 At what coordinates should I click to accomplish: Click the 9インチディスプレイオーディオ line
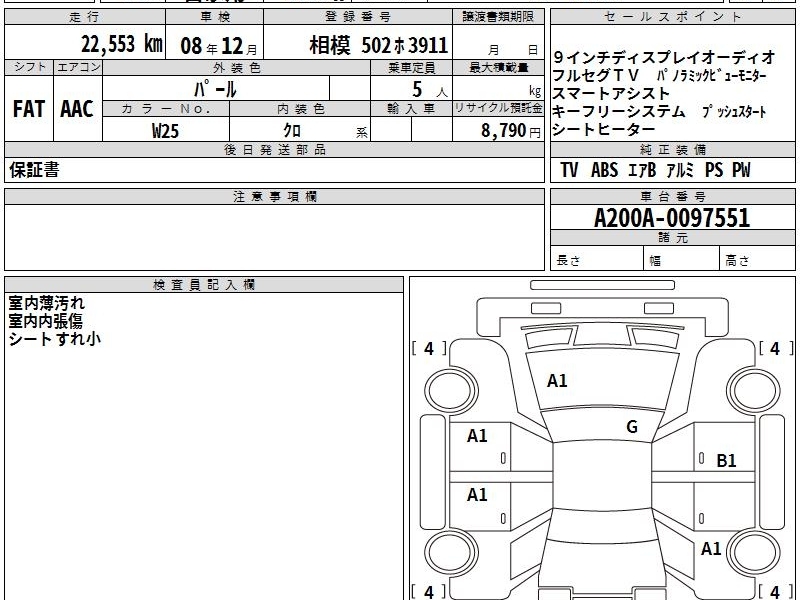point(664,57)
